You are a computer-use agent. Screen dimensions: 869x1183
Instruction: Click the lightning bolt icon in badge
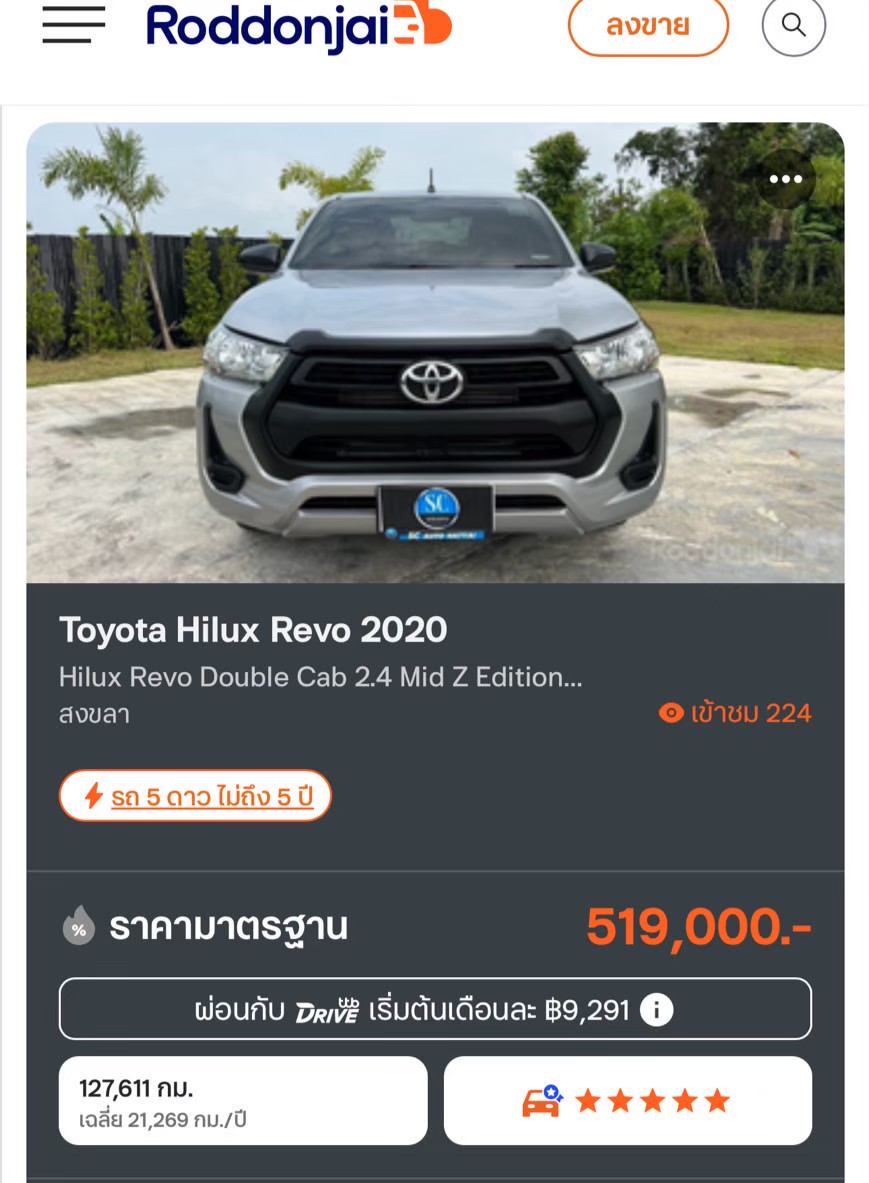coord(93,796)
